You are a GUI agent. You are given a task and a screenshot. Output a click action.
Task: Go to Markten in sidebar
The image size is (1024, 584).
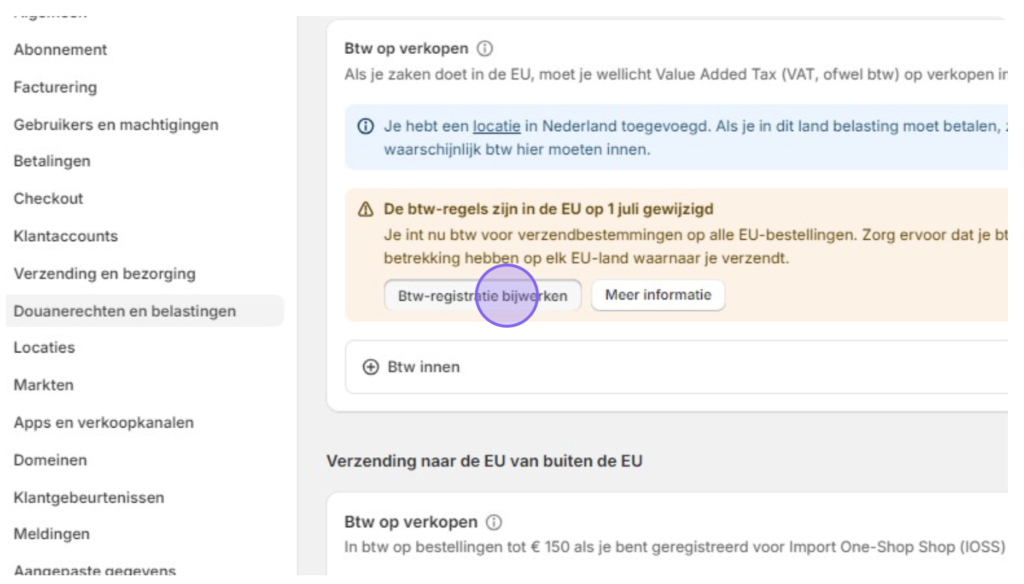click(x=43, y=385)
